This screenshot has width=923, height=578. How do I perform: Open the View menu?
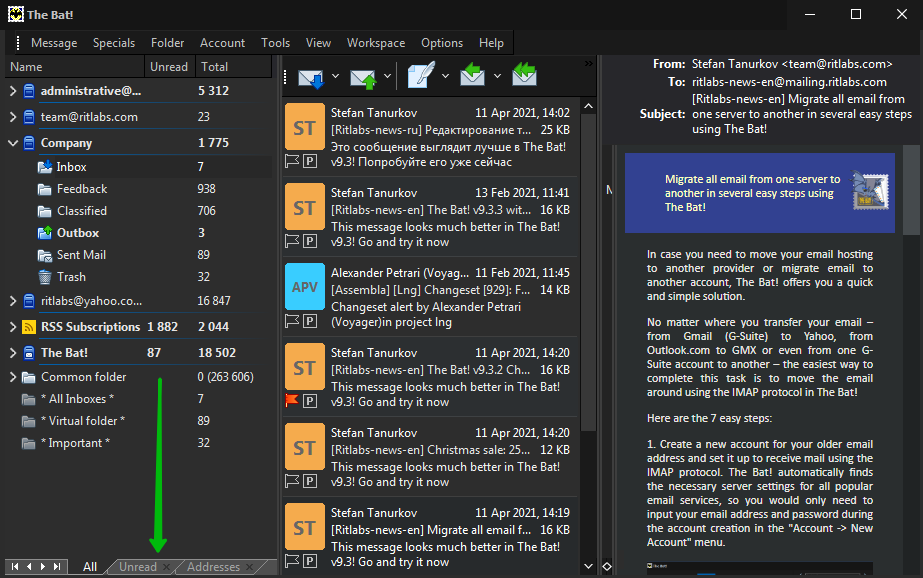pyautogui.click(x=318, y=43)
